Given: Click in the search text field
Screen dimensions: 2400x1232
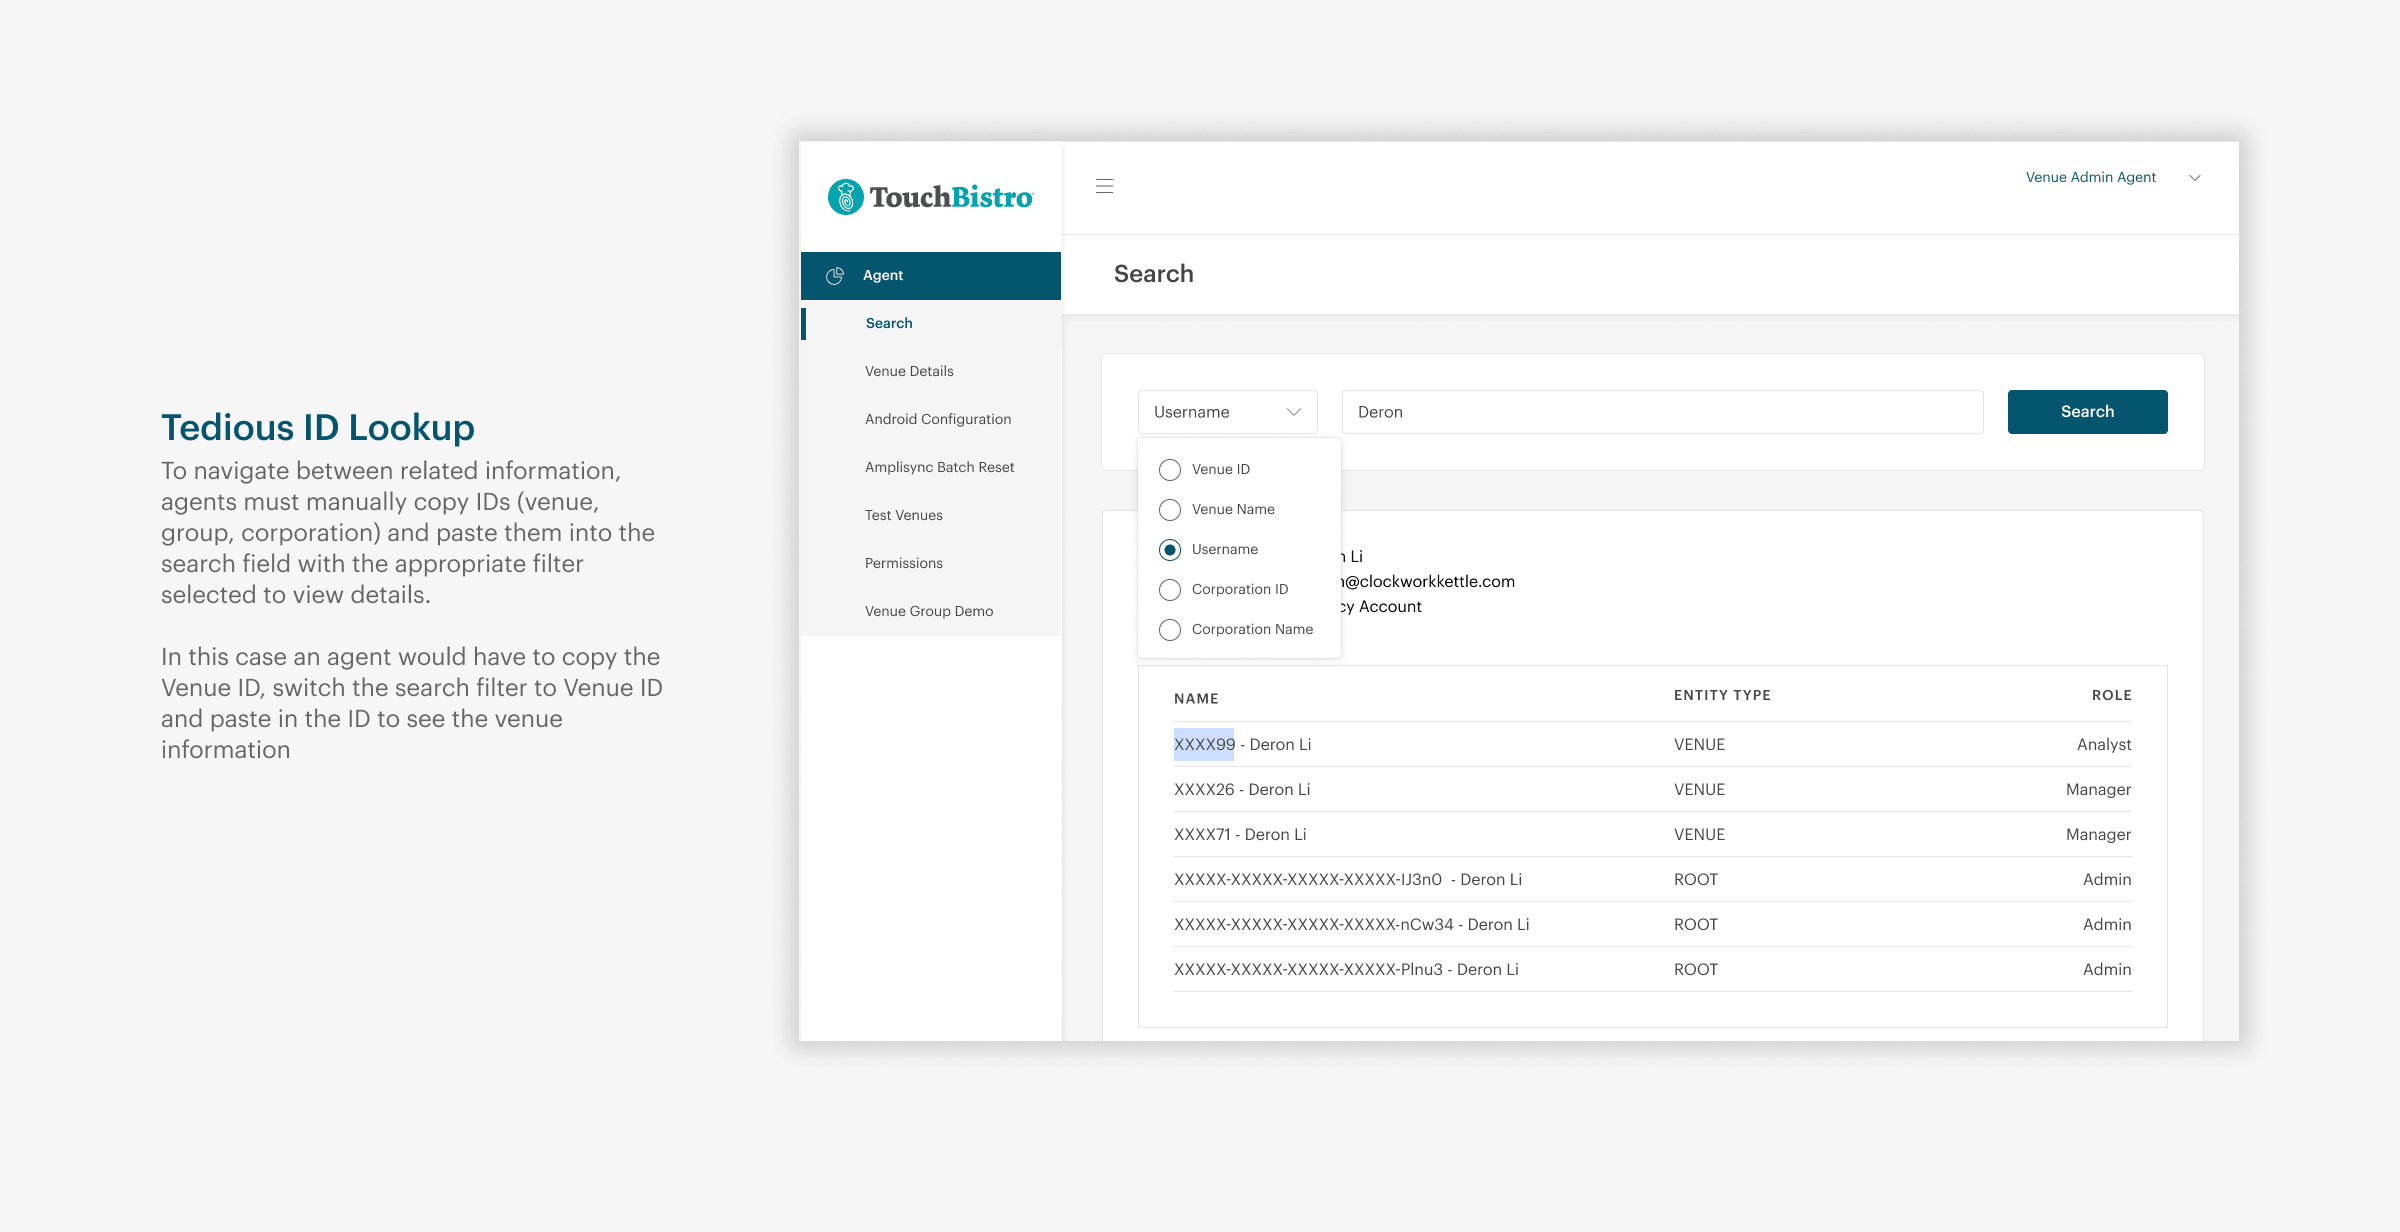Looking at the screenshot, I should tap(1662, 412).
